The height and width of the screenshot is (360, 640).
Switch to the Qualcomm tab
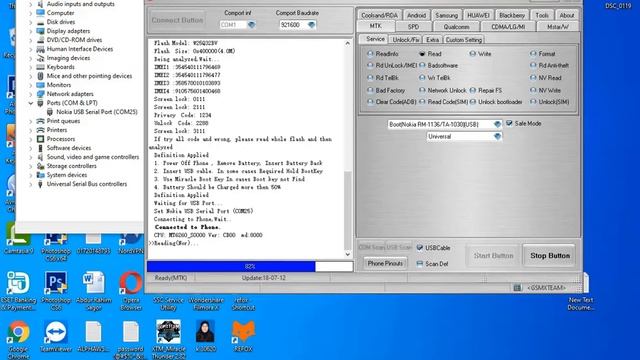[x=456, y=27]
